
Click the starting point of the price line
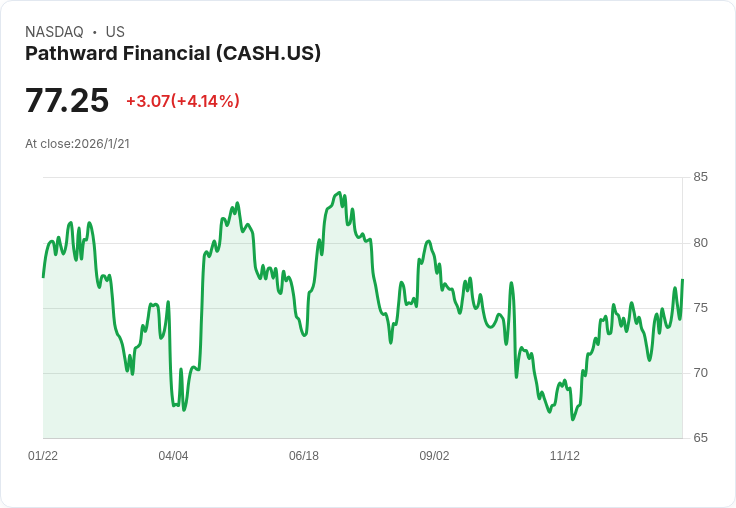pyautogui.click(x=43, y=276)
